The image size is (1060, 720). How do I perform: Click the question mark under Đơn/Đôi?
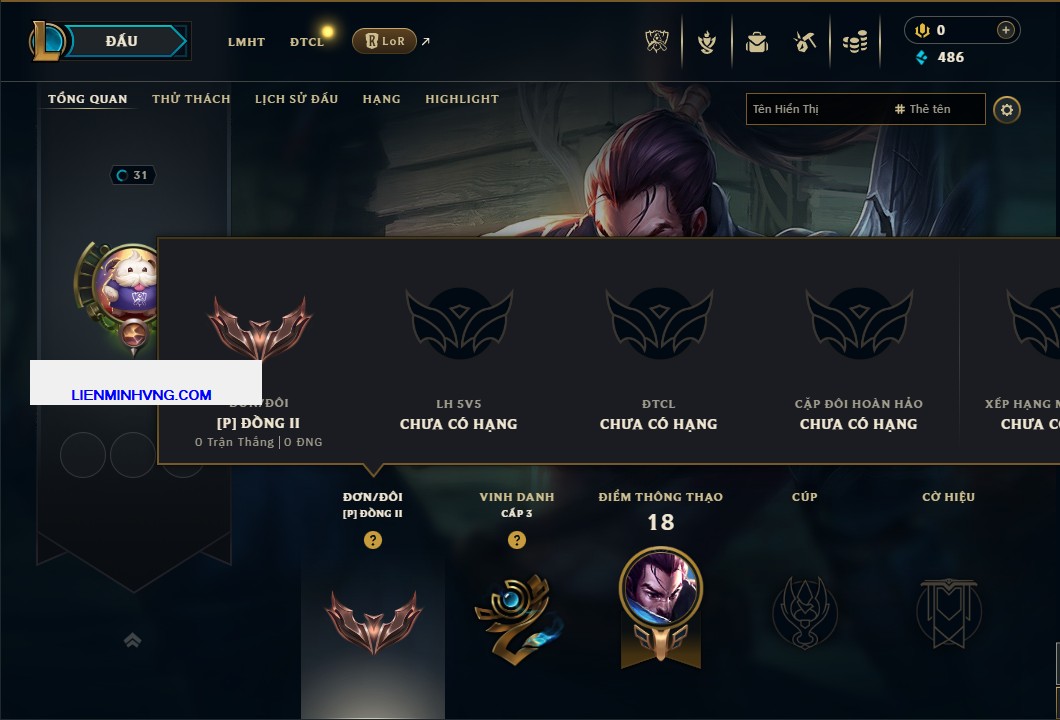(372, 539)
